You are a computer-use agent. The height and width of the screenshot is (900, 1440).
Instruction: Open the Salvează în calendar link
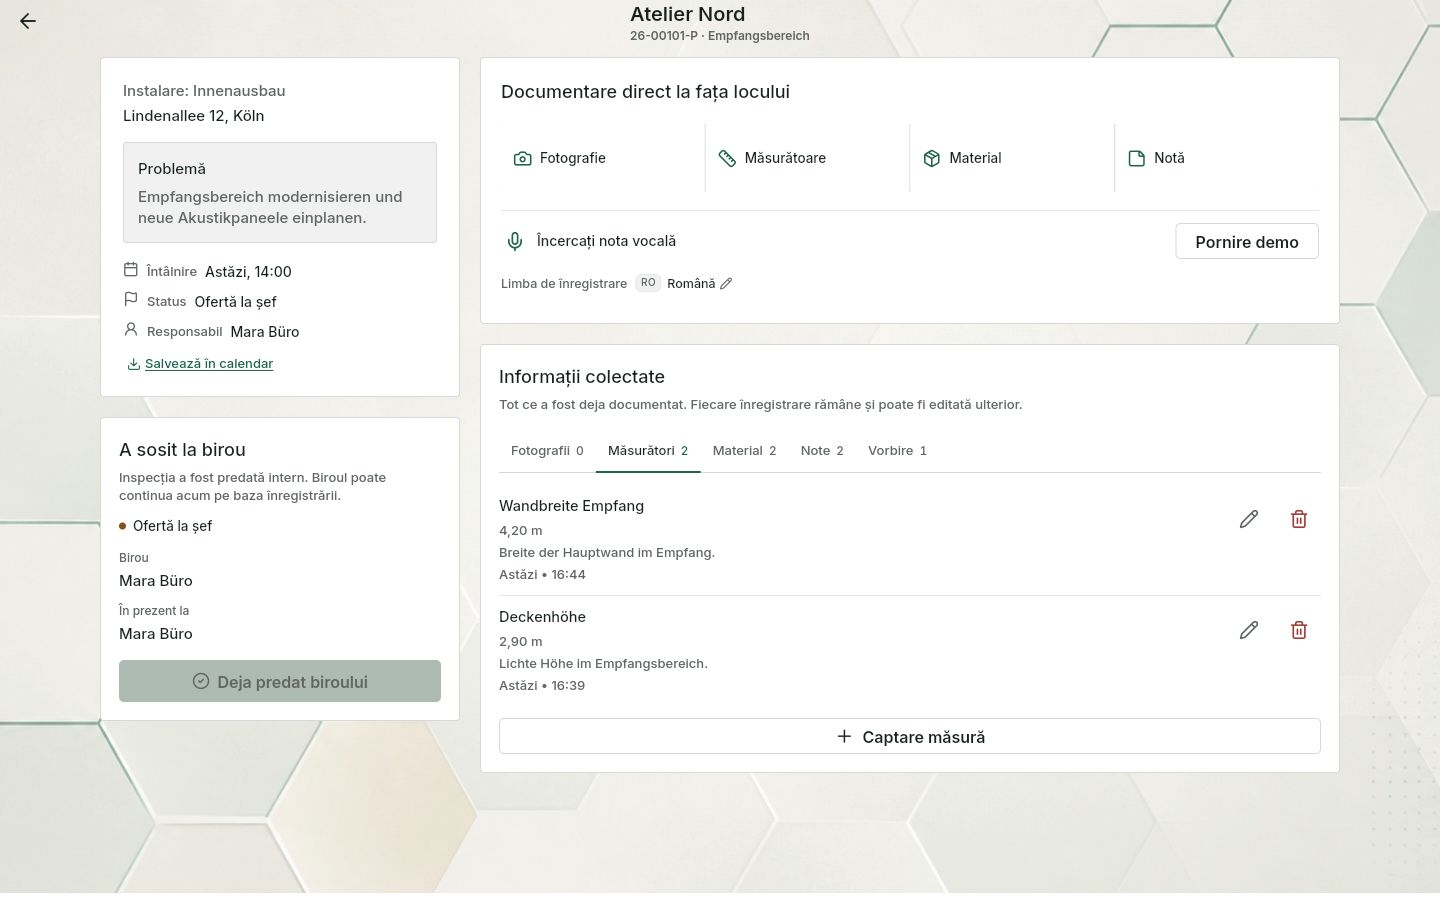209,364
